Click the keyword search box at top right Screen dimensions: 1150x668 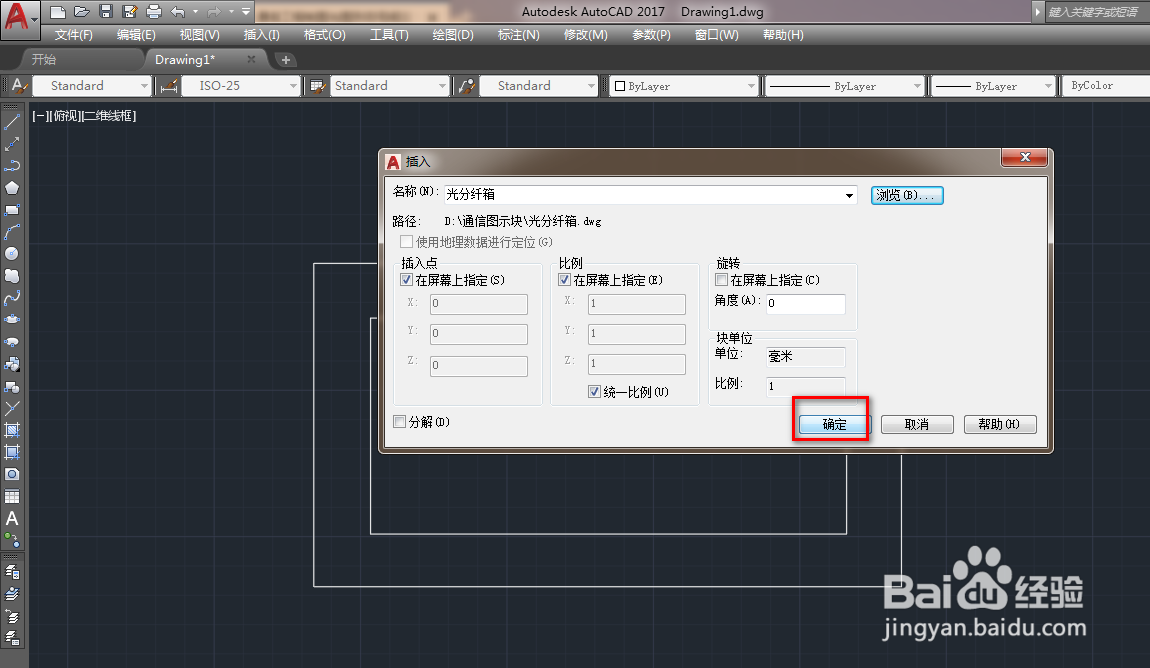1096,12
